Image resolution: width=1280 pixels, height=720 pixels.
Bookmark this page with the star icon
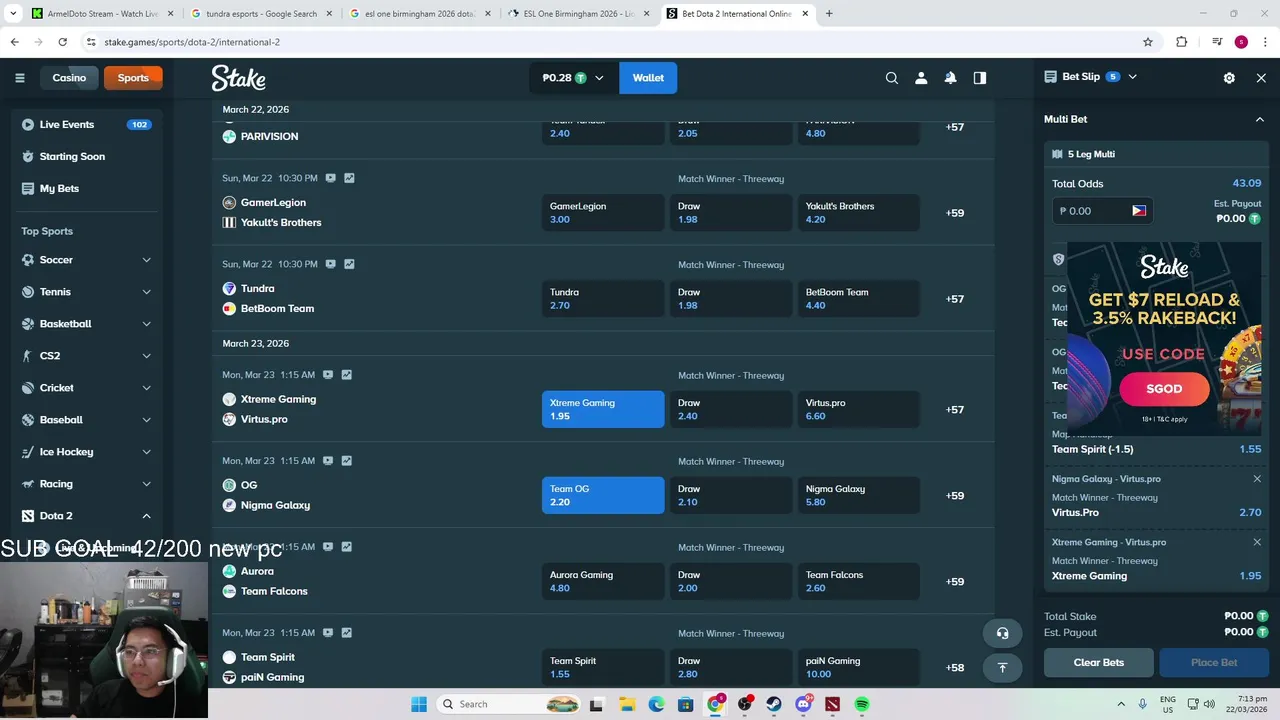click(1148, 42)
